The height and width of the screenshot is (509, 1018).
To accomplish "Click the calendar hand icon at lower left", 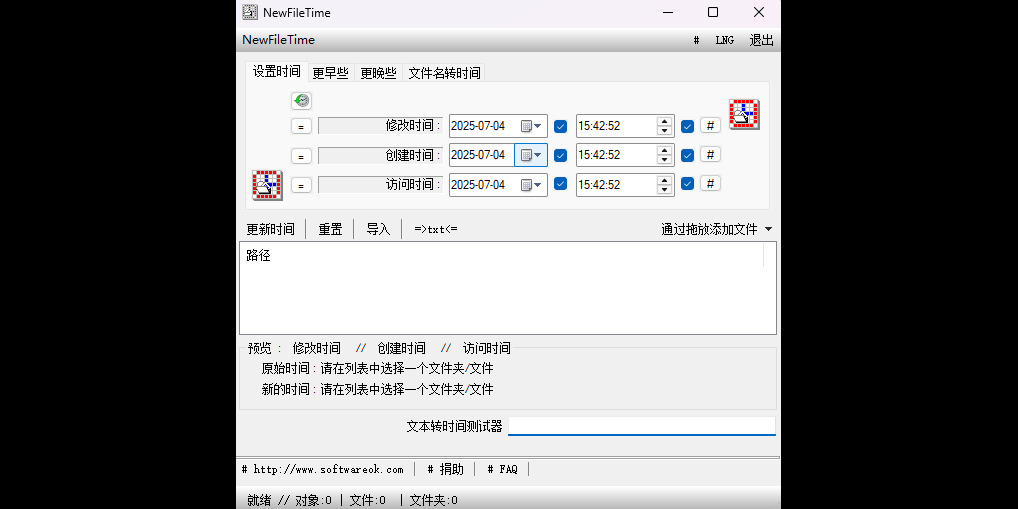I will [x=267, y=185].
